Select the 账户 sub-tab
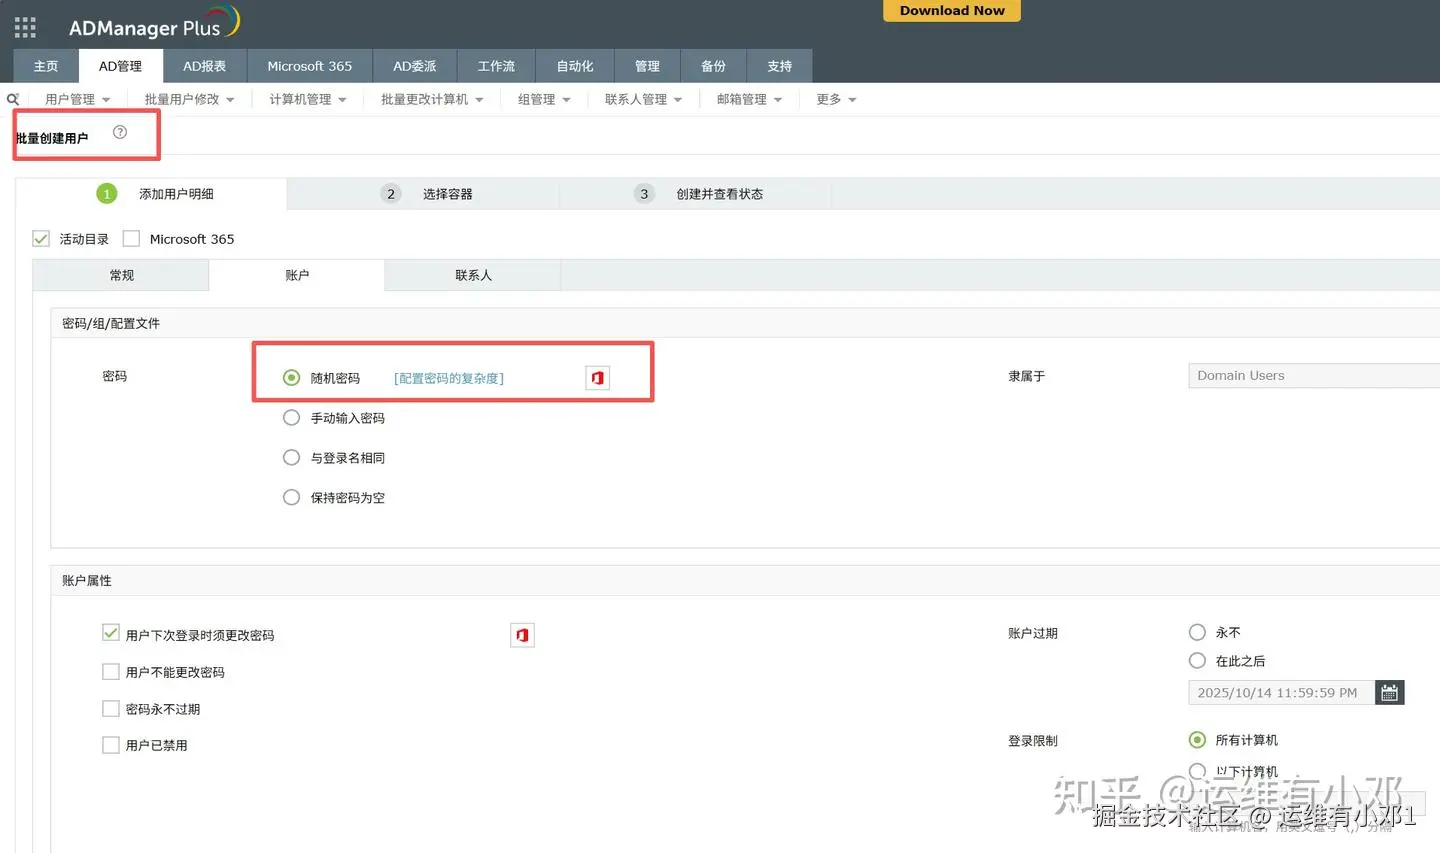 (x=297, y=275)
